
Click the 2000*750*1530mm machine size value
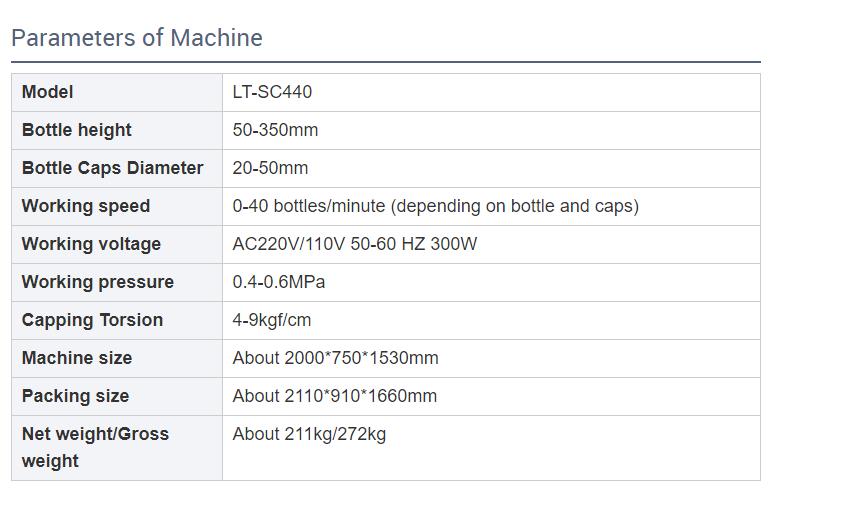pos(335,358)
